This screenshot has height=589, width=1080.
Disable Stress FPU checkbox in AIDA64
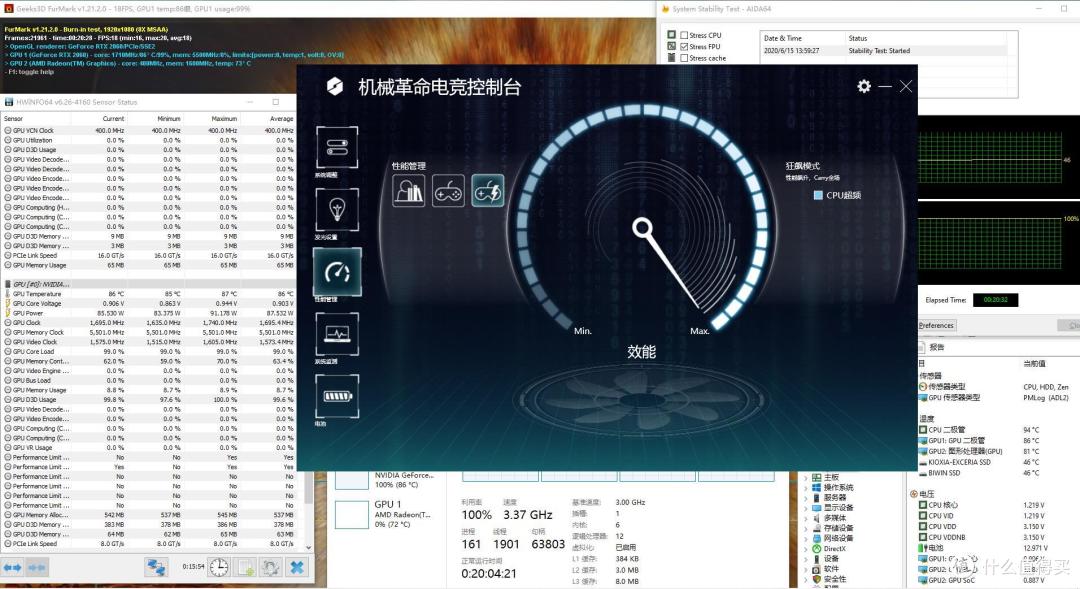click(684, 46)
